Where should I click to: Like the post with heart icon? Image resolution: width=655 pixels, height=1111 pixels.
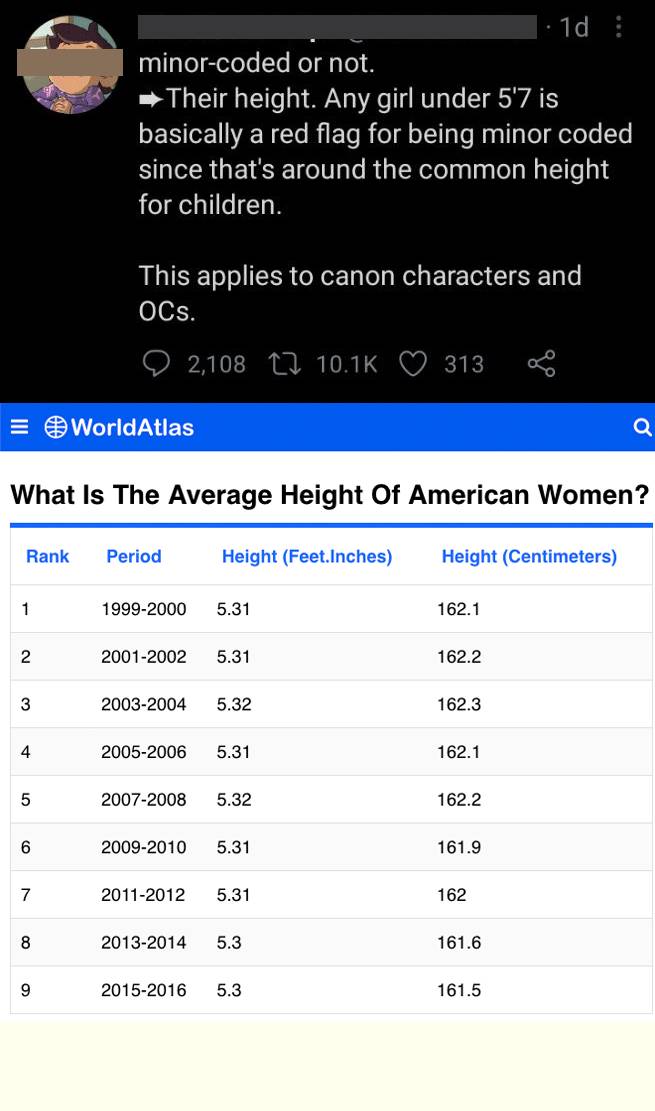(413, 364)
